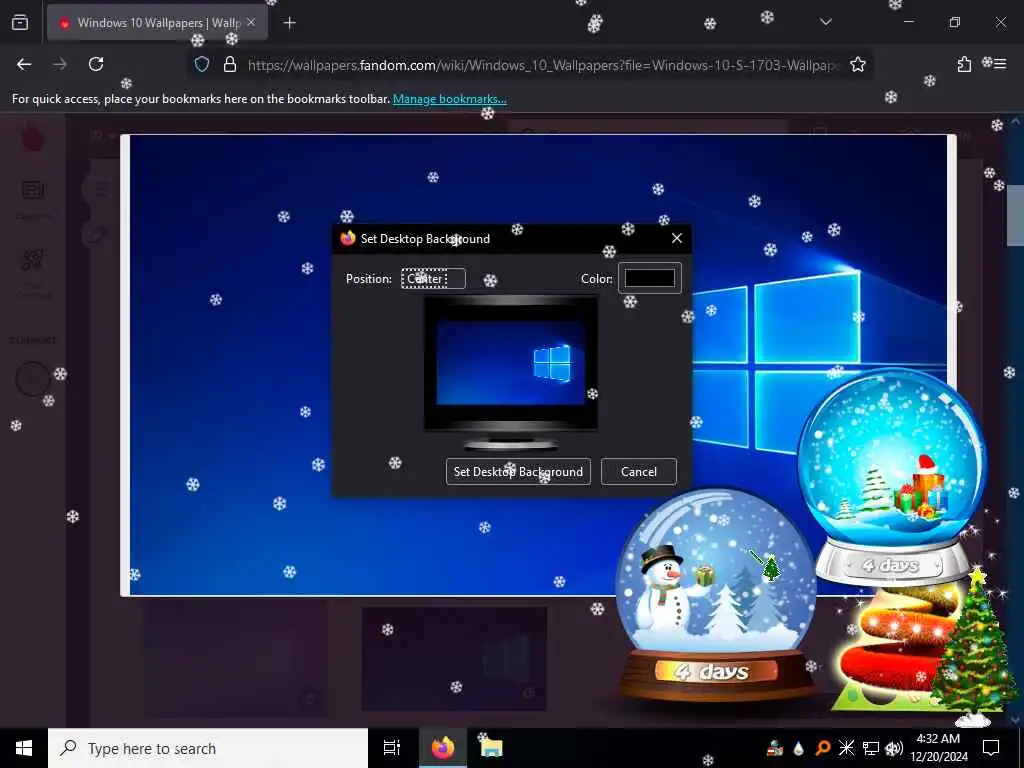Click the Christmas tree desktop widget
The width and height of the screenshot is (1024, 768).
pos(973,647)
